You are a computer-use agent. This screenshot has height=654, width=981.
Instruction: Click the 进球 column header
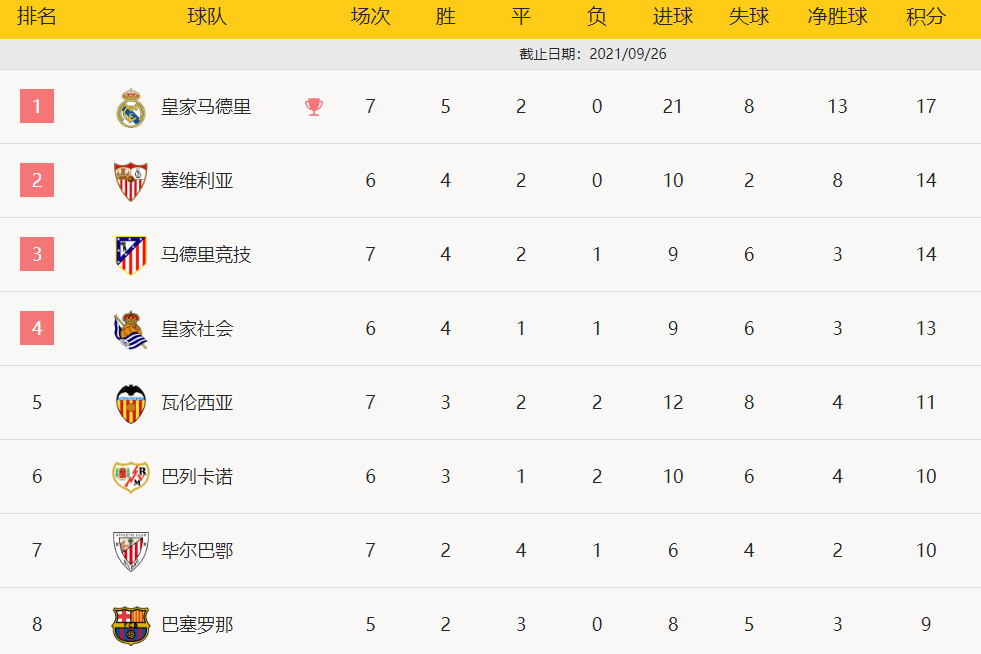pyautogui.click(x=672, y=18)
